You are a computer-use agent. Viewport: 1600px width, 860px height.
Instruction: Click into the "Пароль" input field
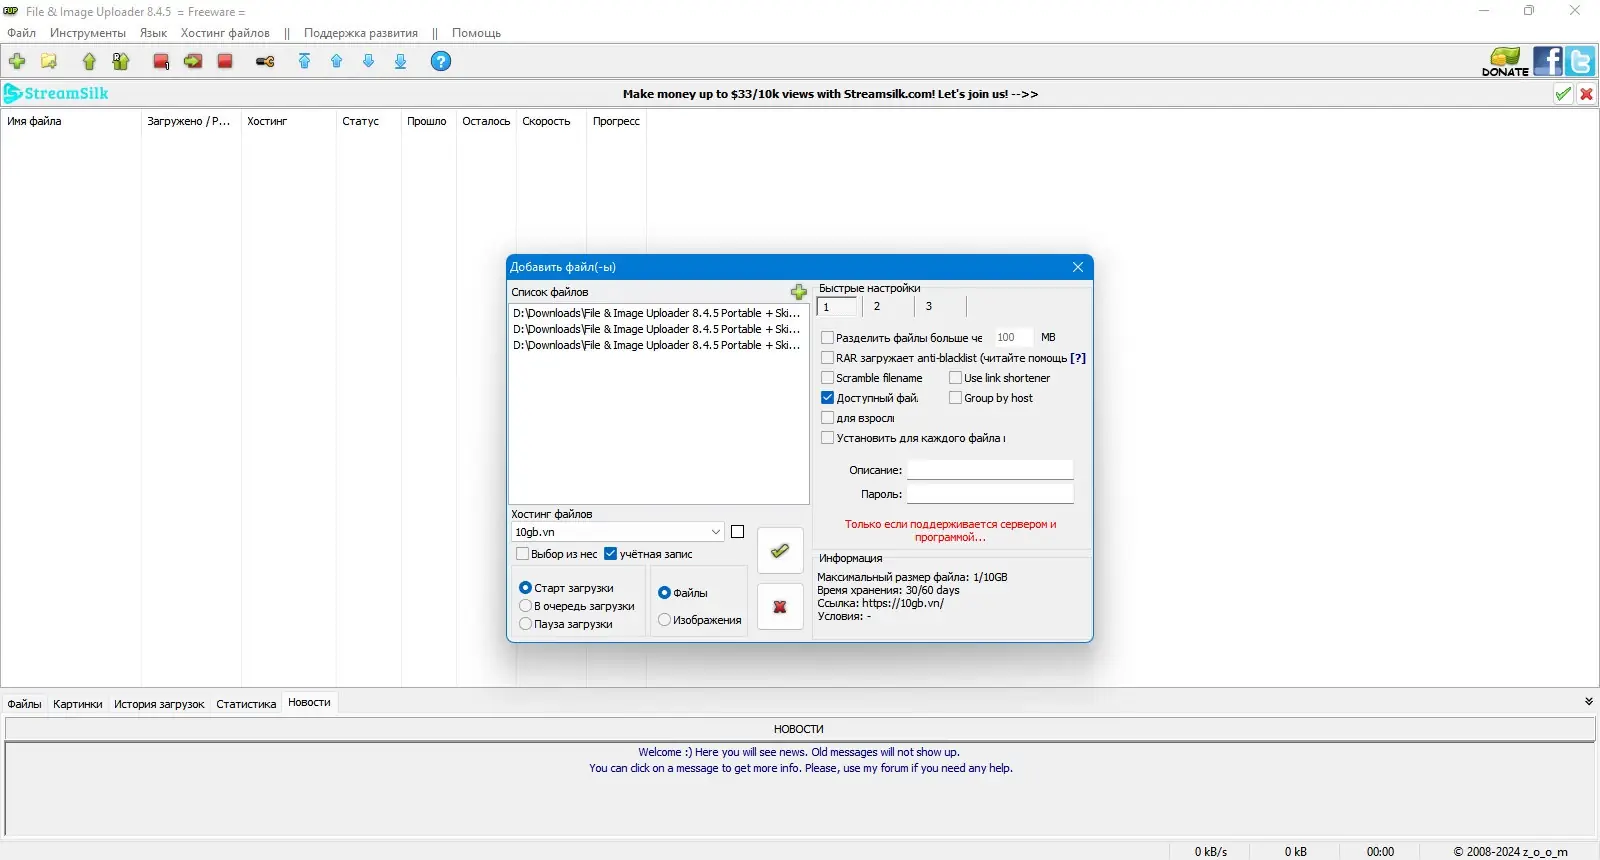coord(990,494)
